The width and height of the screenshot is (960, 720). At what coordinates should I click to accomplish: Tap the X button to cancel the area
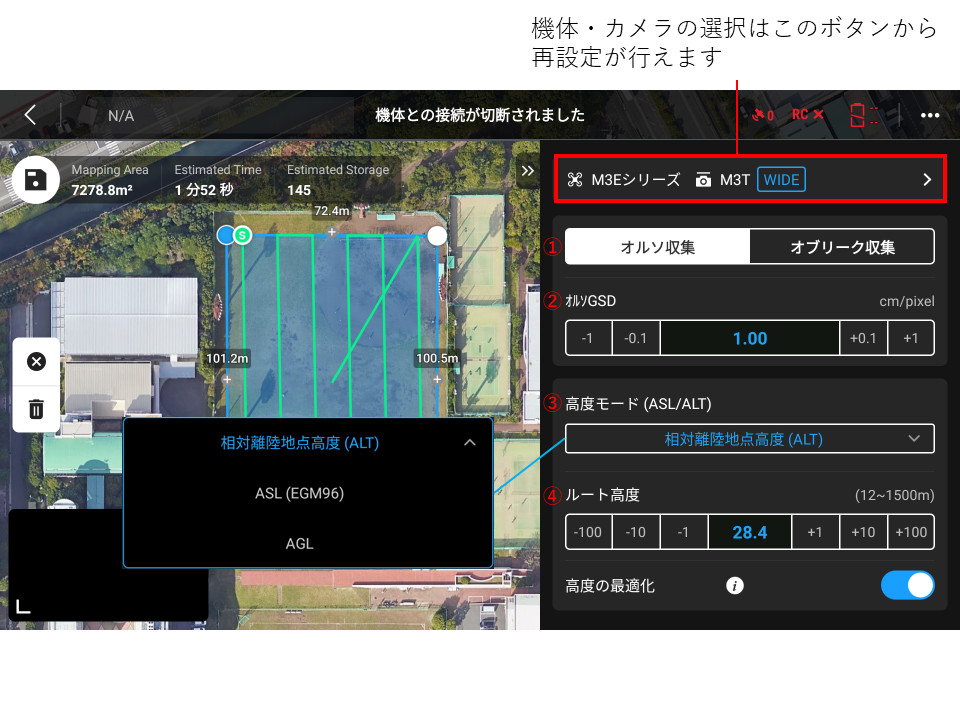(36, 361)
